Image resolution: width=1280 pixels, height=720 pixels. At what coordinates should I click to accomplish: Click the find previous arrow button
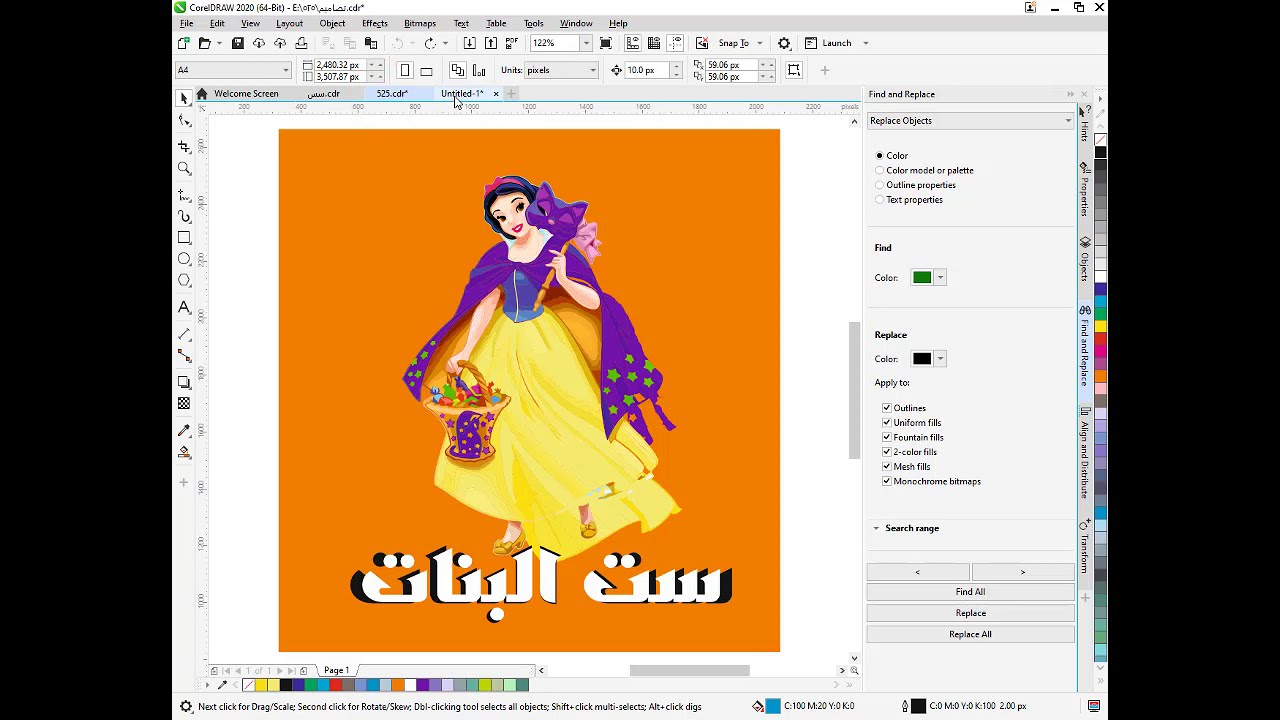tap(918, 572)
